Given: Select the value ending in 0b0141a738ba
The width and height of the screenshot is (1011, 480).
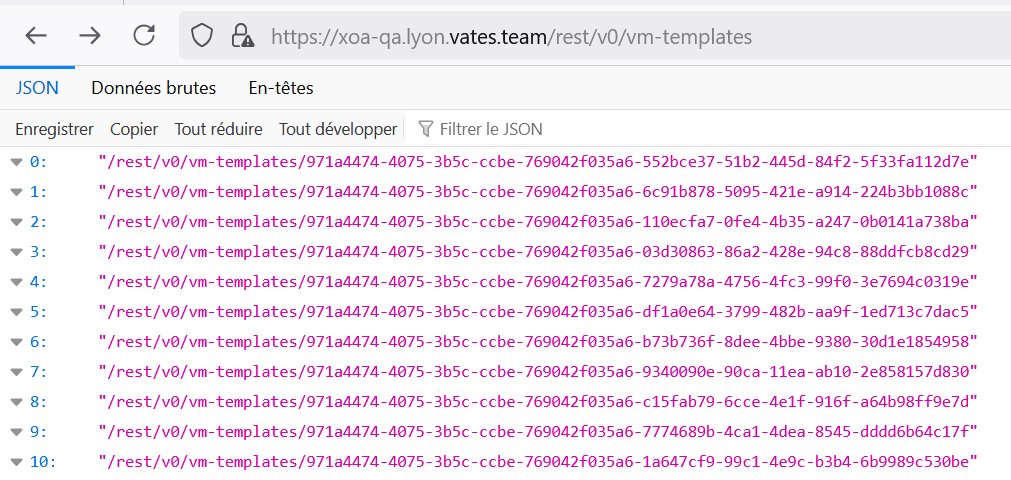Looking at the screenshot, I should click(x=538, y=222).
